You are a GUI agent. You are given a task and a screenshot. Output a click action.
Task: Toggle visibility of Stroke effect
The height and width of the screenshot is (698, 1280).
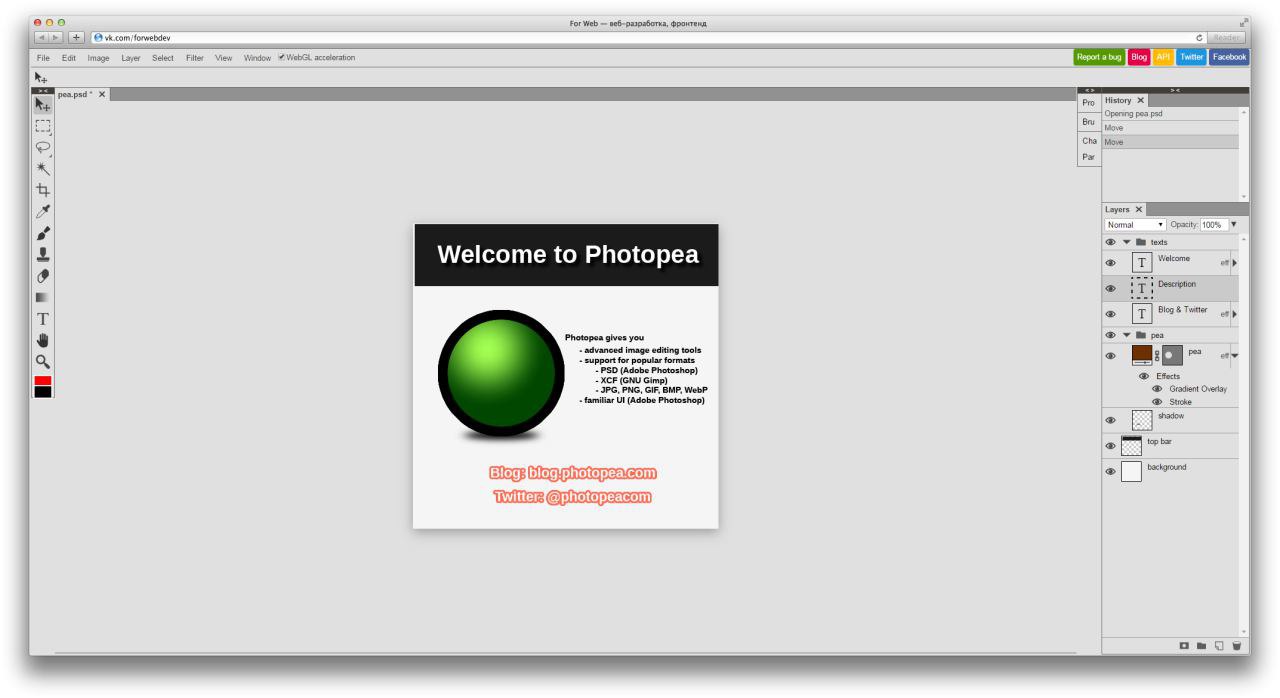click(1157, 402)
